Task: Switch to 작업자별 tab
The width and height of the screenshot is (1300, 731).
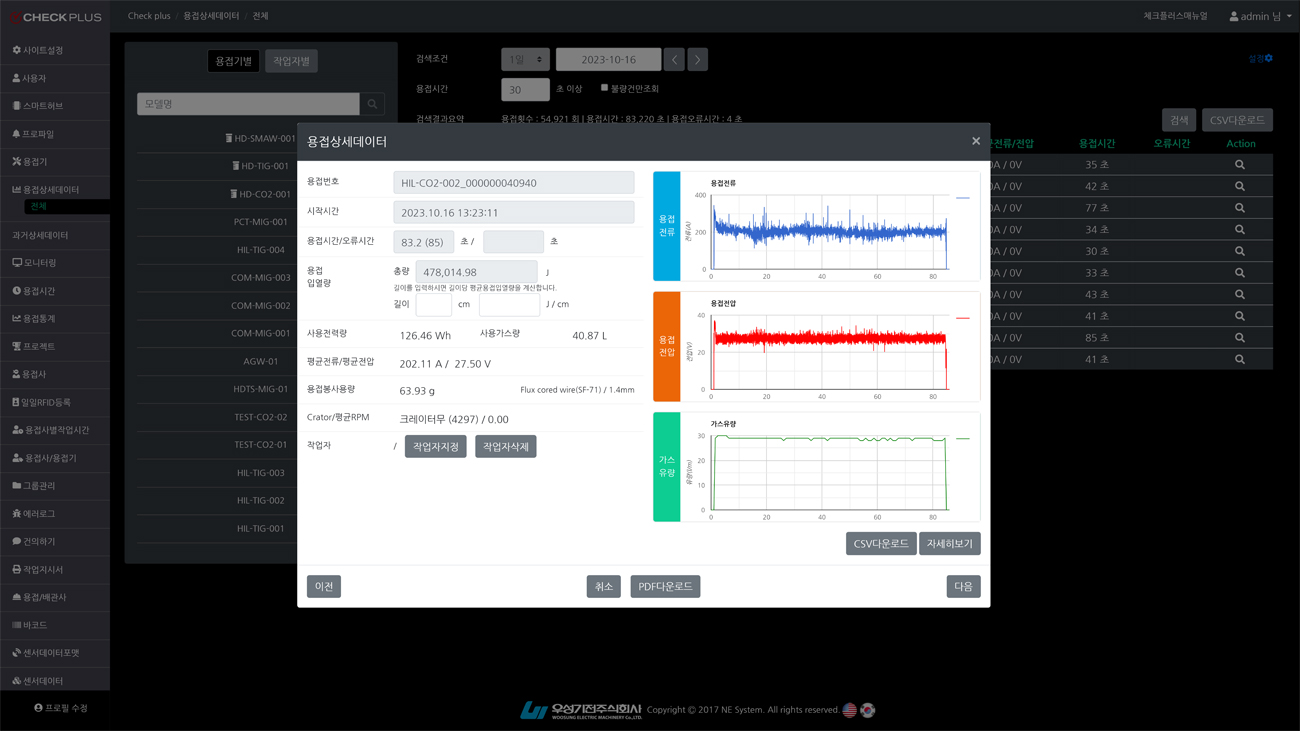Action: coord(291,61)
